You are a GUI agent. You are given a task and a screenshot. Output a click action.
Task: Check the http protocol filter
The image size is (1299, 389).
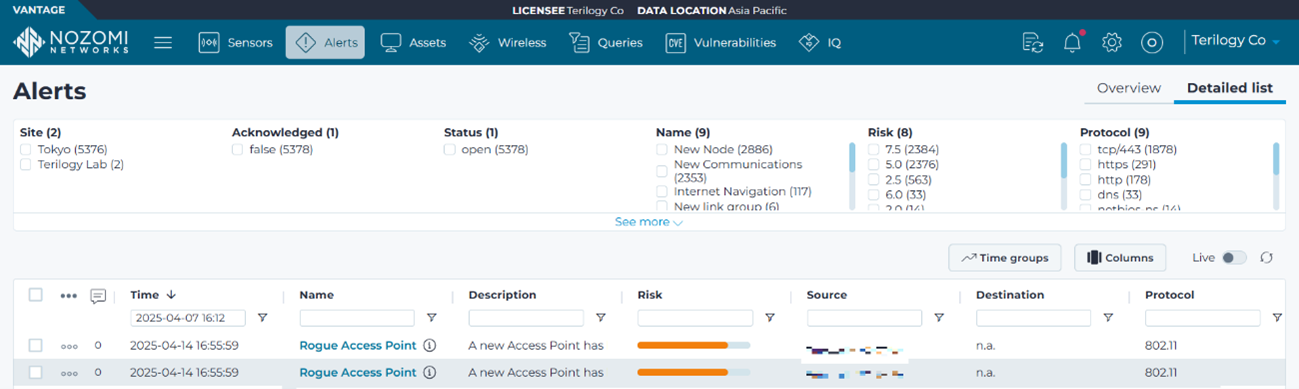tap(1086, 180)
